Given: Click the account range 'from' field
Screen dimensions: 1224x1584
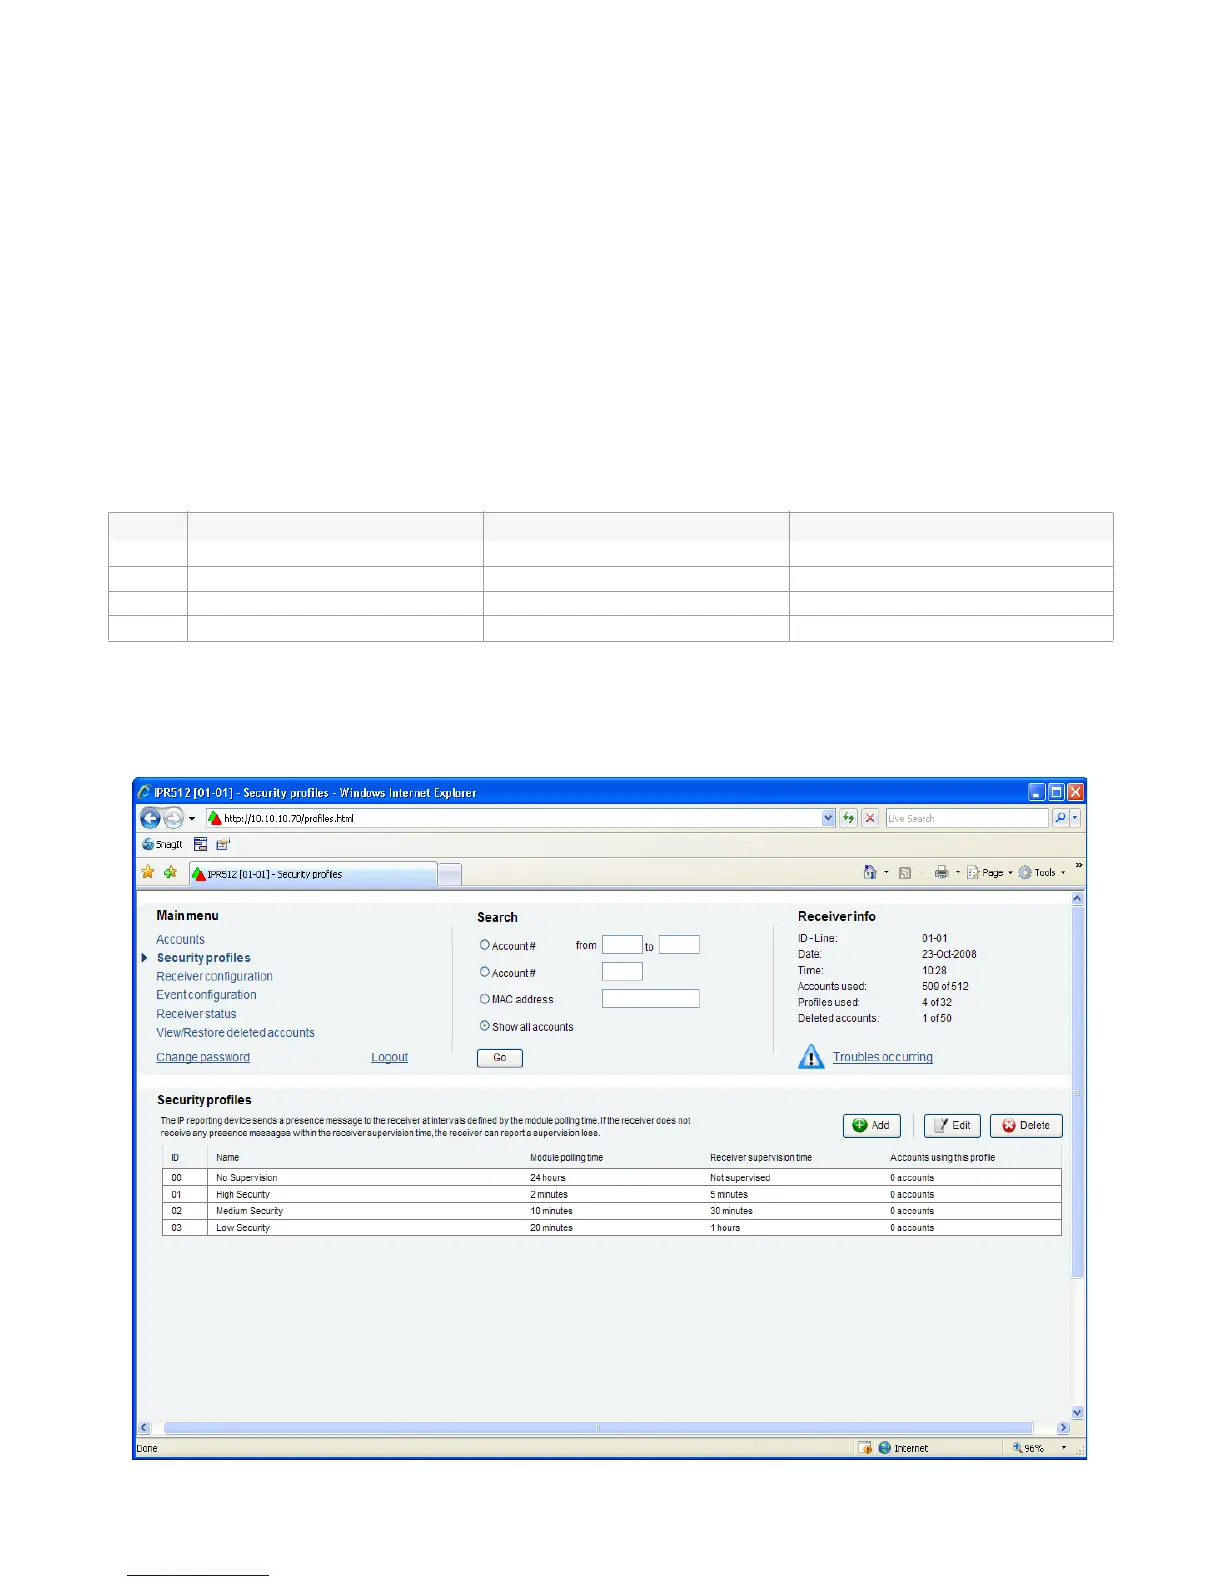Looking at the screenshot, I should click(622, 945).
